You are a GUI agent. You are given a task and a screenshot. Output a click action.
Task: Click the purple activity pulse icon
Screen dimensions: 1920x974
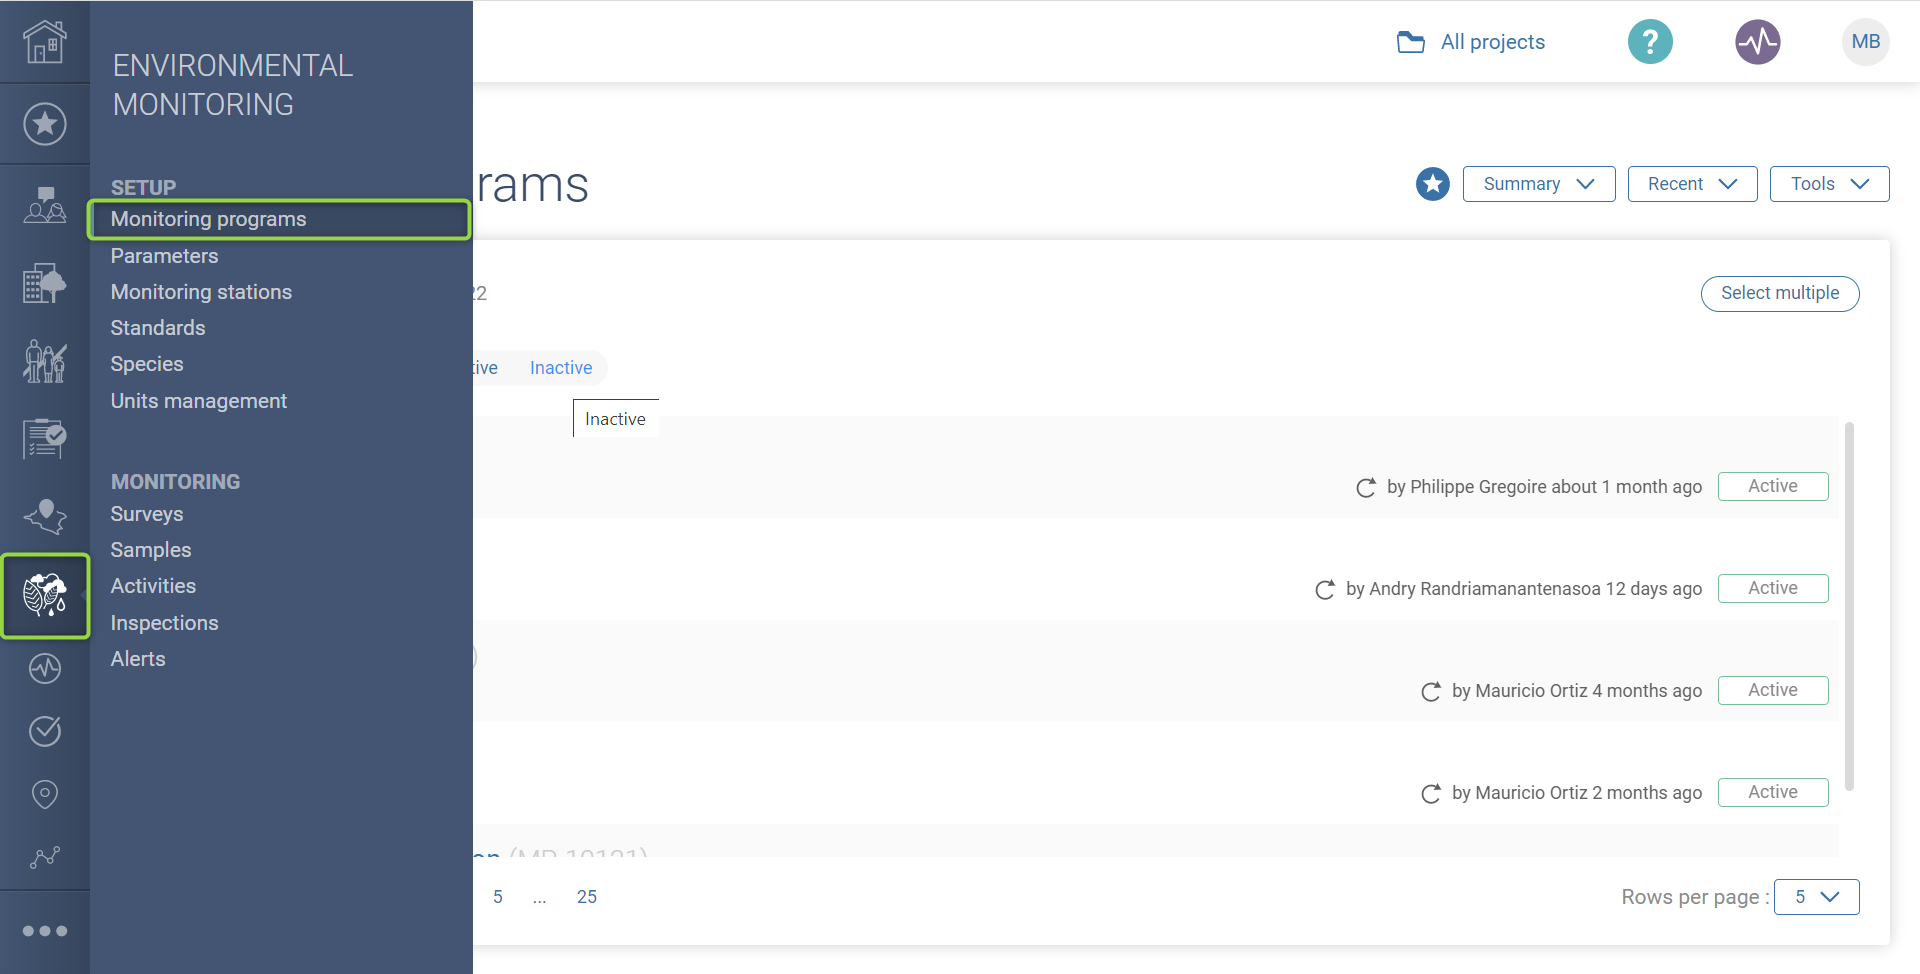1757,42
